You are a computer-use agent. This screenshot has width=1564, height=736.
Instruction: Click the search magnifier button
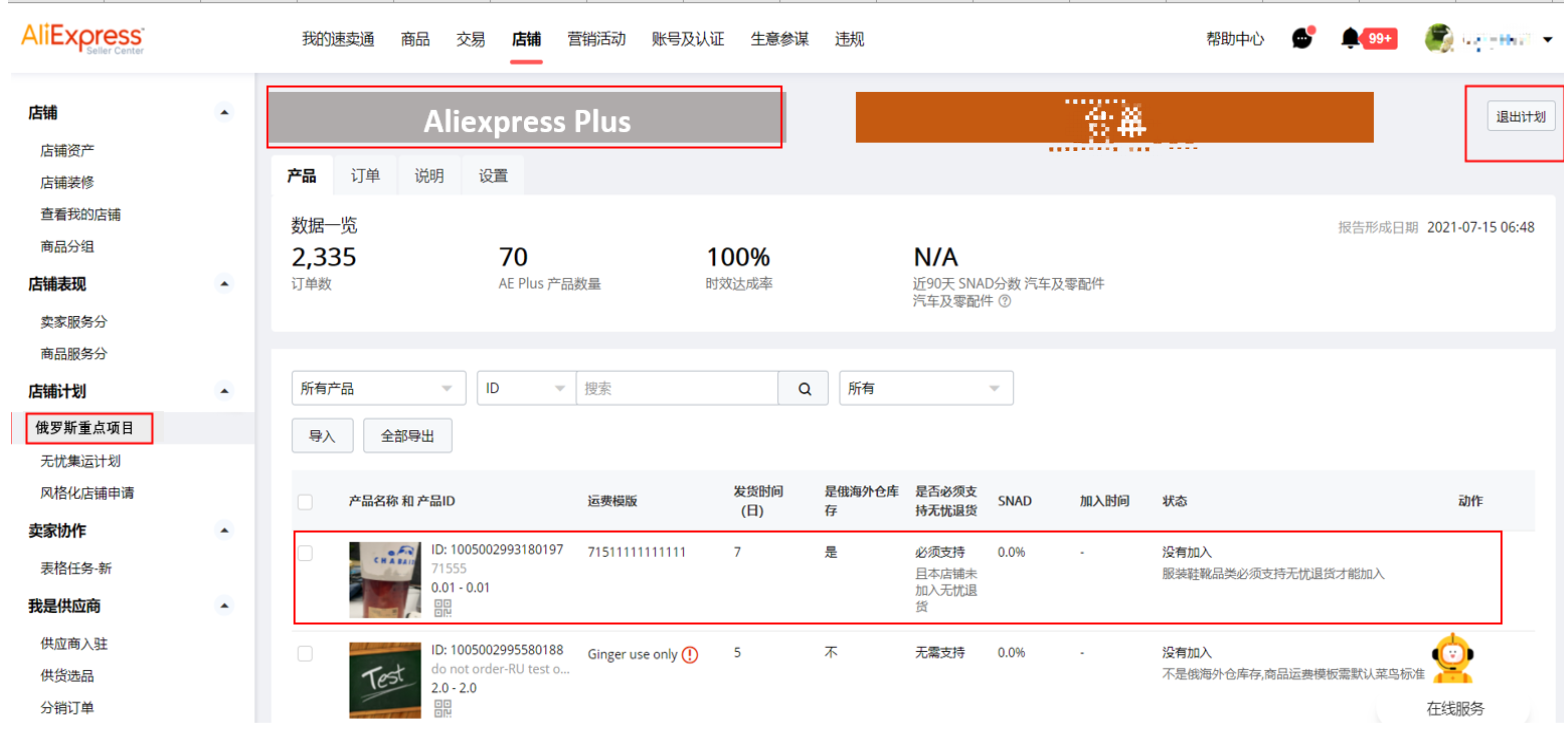tap(805, 388)
